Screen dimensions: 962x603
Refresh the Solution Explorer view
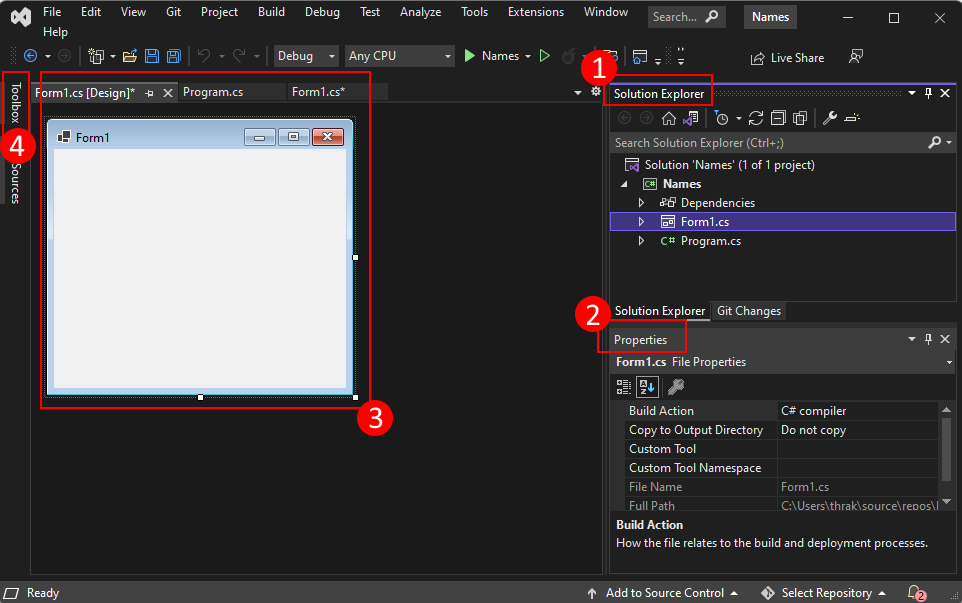(756, 118)
